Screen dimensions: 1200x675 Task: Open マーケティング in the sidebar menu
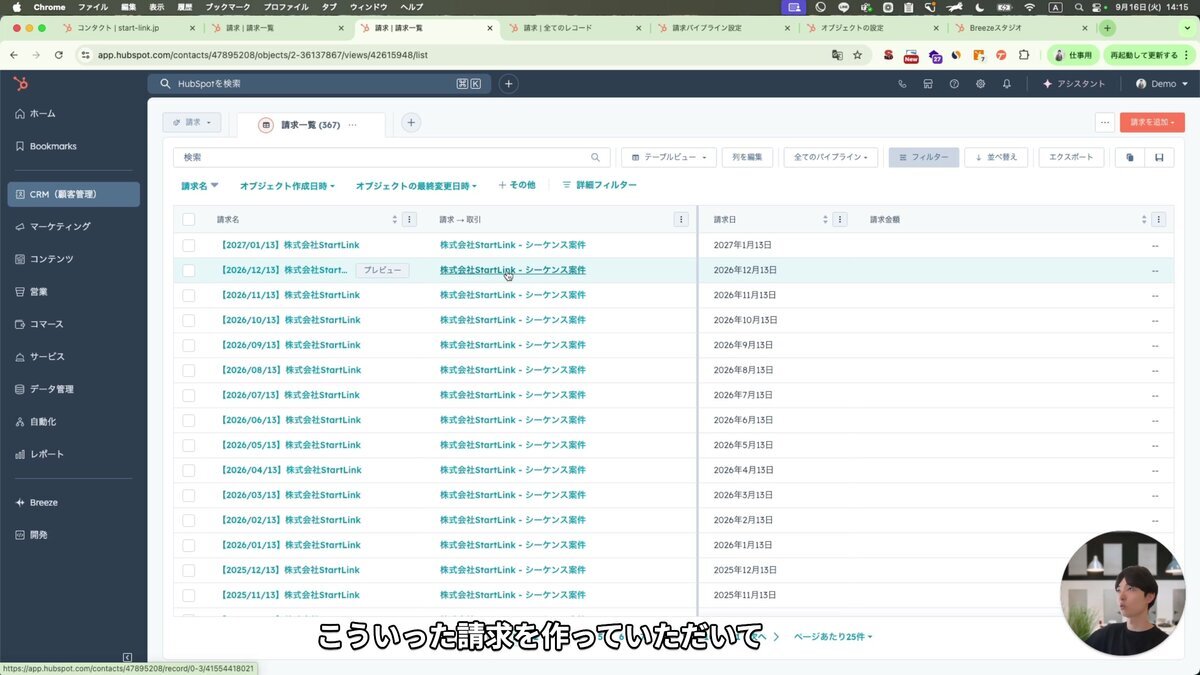click(60, 226)
